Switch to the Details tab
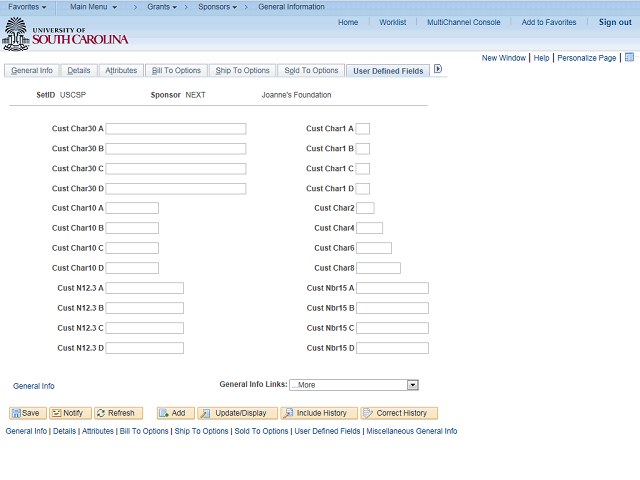This screenshot has height=480, width=640. point(79,71)
